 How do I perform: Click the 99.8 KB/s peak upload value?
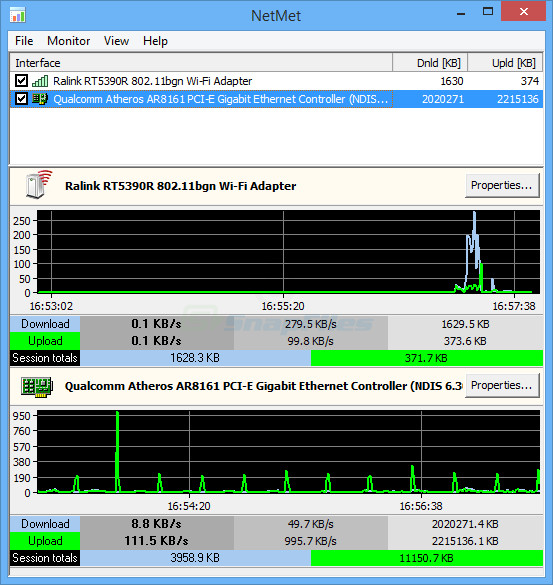311,341
